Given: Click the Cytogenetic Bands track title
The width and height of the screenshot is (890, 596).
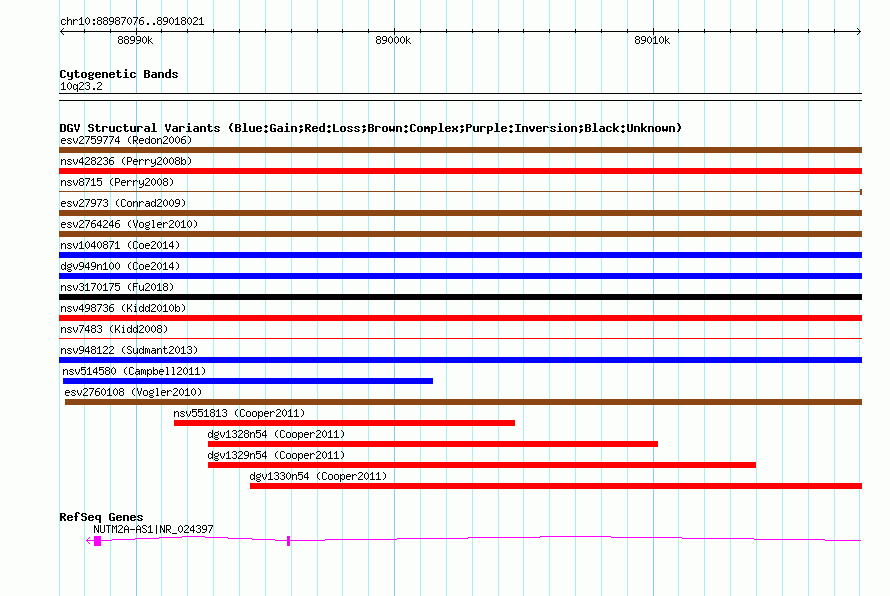Looking at the screenshot, I should click(119, 74).
